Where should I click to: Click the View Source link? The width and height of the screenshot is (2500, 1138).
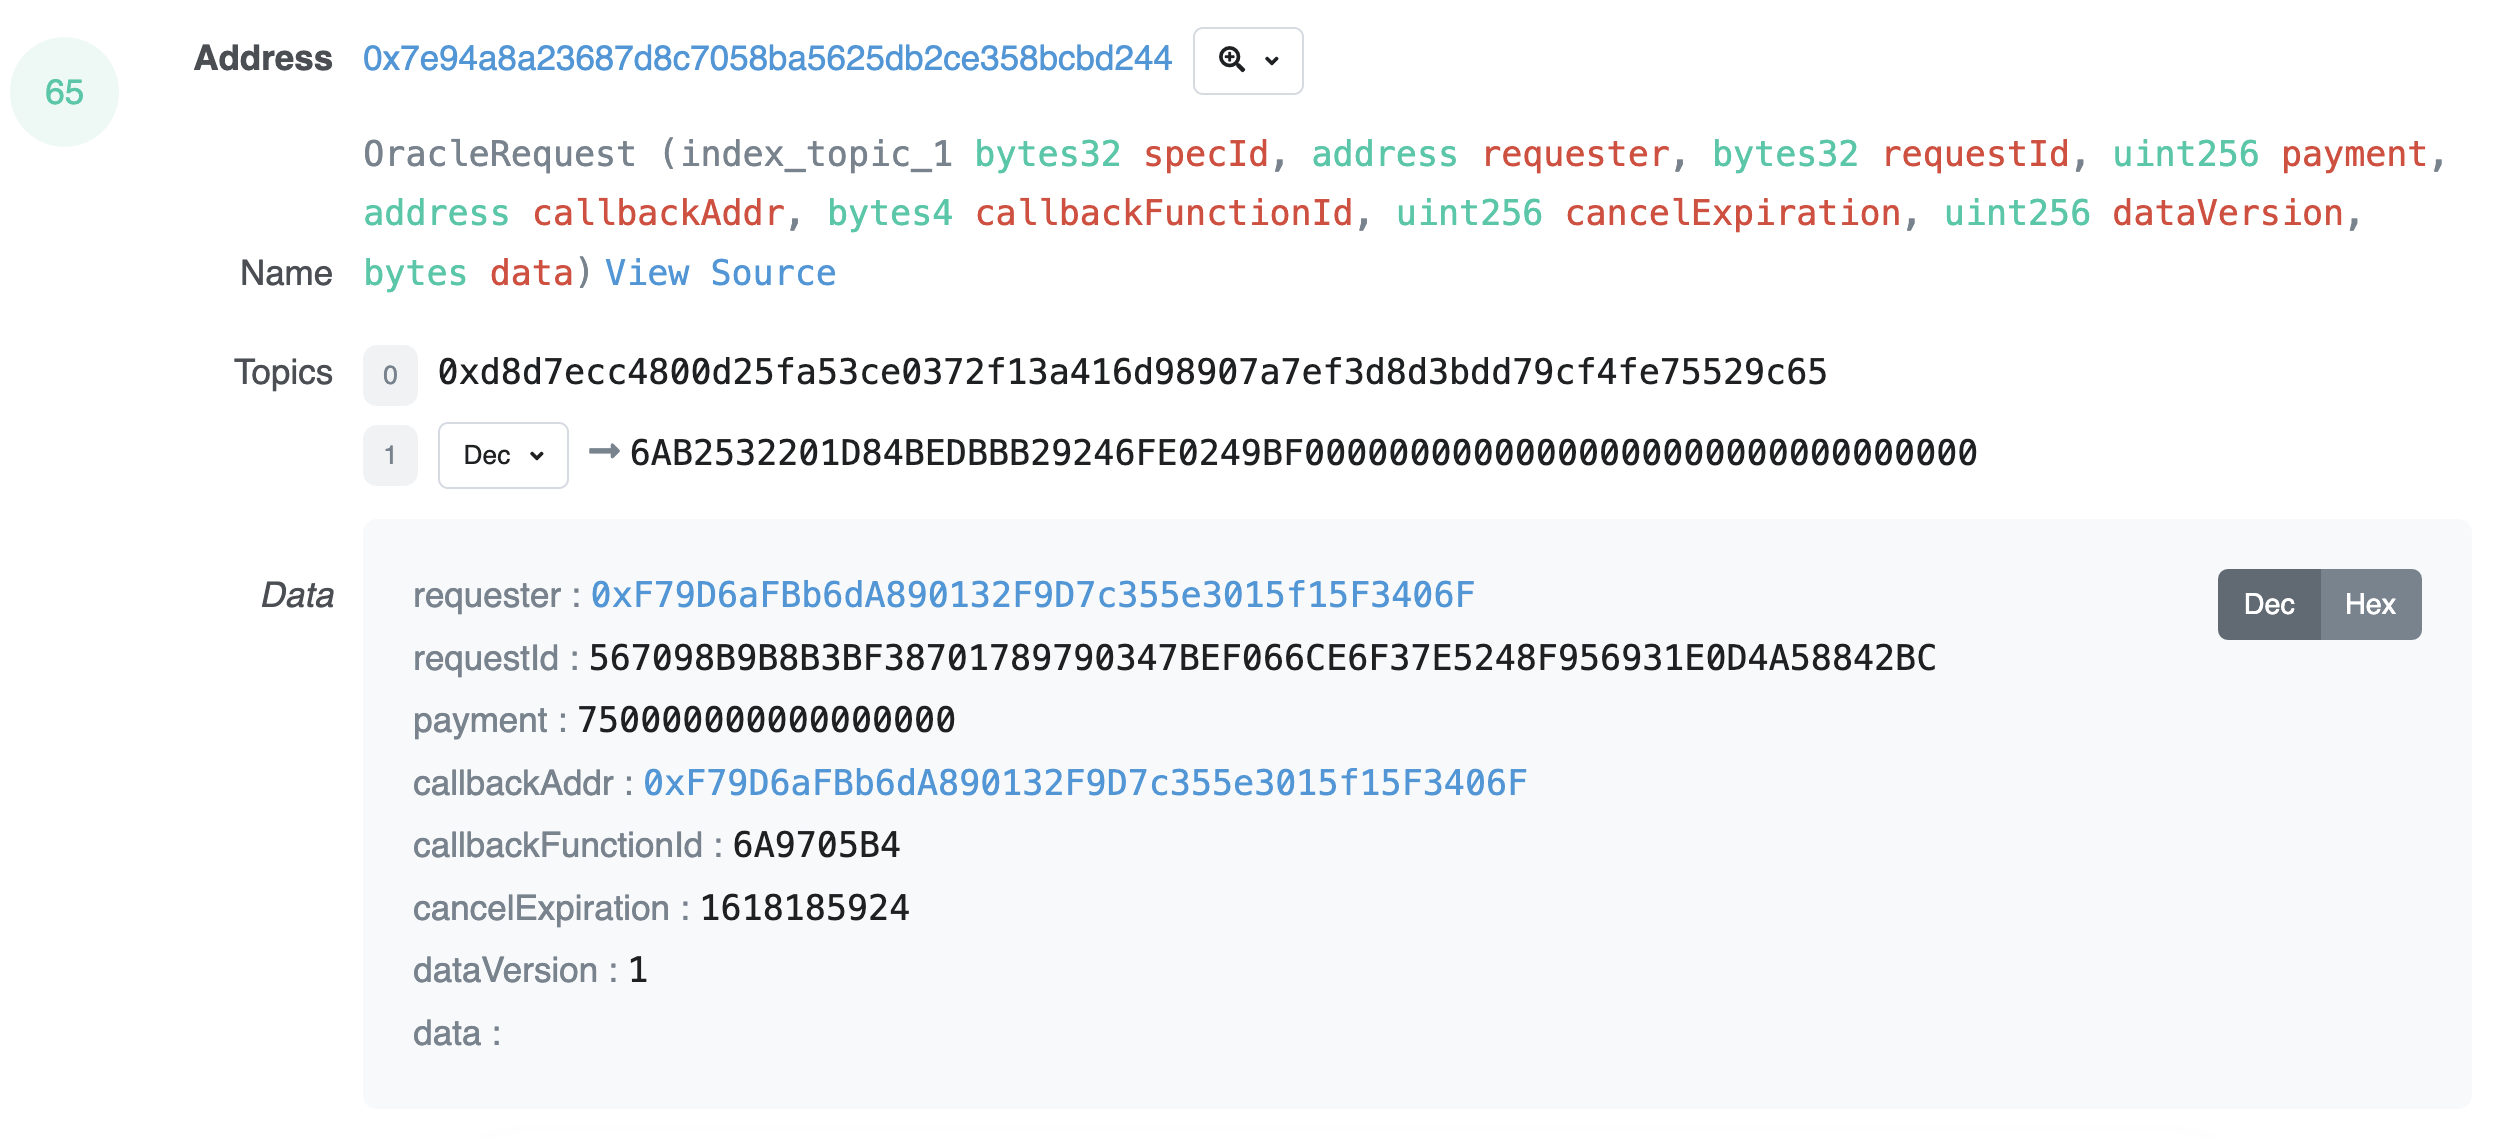click(x=720, y=273)
